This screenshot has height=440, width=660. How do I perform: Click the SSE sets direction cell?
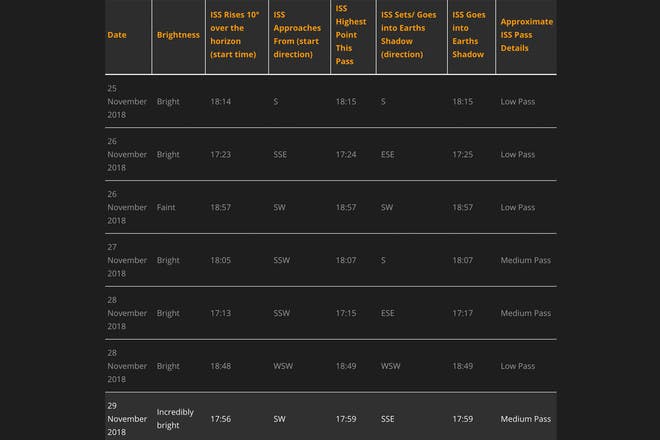point(388,419)
